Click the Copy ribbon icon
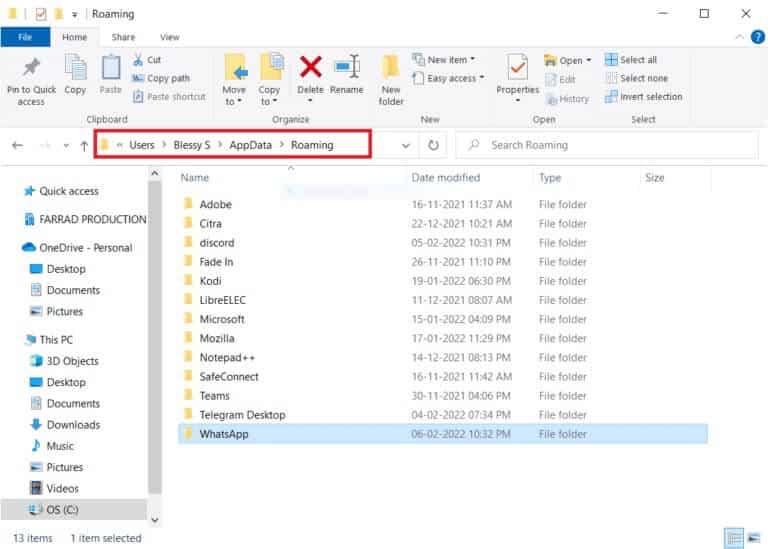 75,67
